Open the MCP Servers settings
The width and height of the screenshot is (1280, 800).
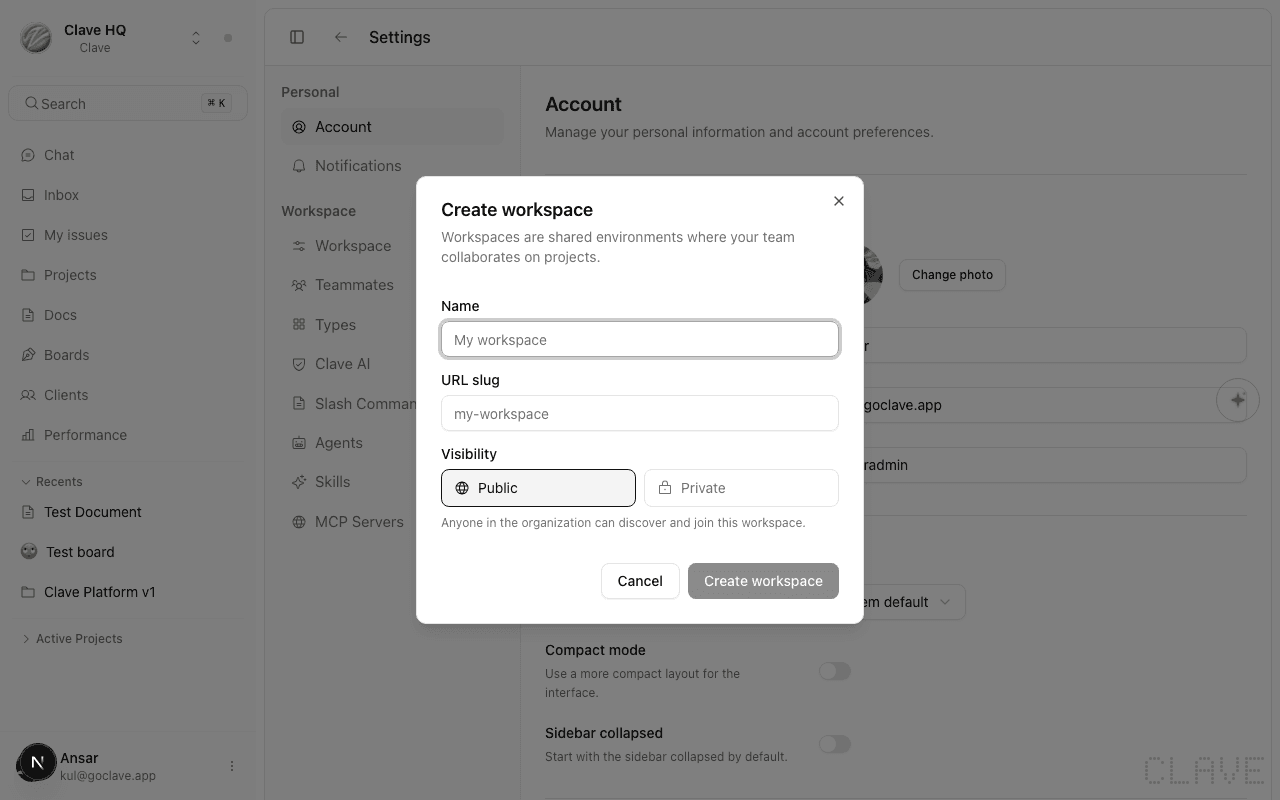tap(359, 521)
